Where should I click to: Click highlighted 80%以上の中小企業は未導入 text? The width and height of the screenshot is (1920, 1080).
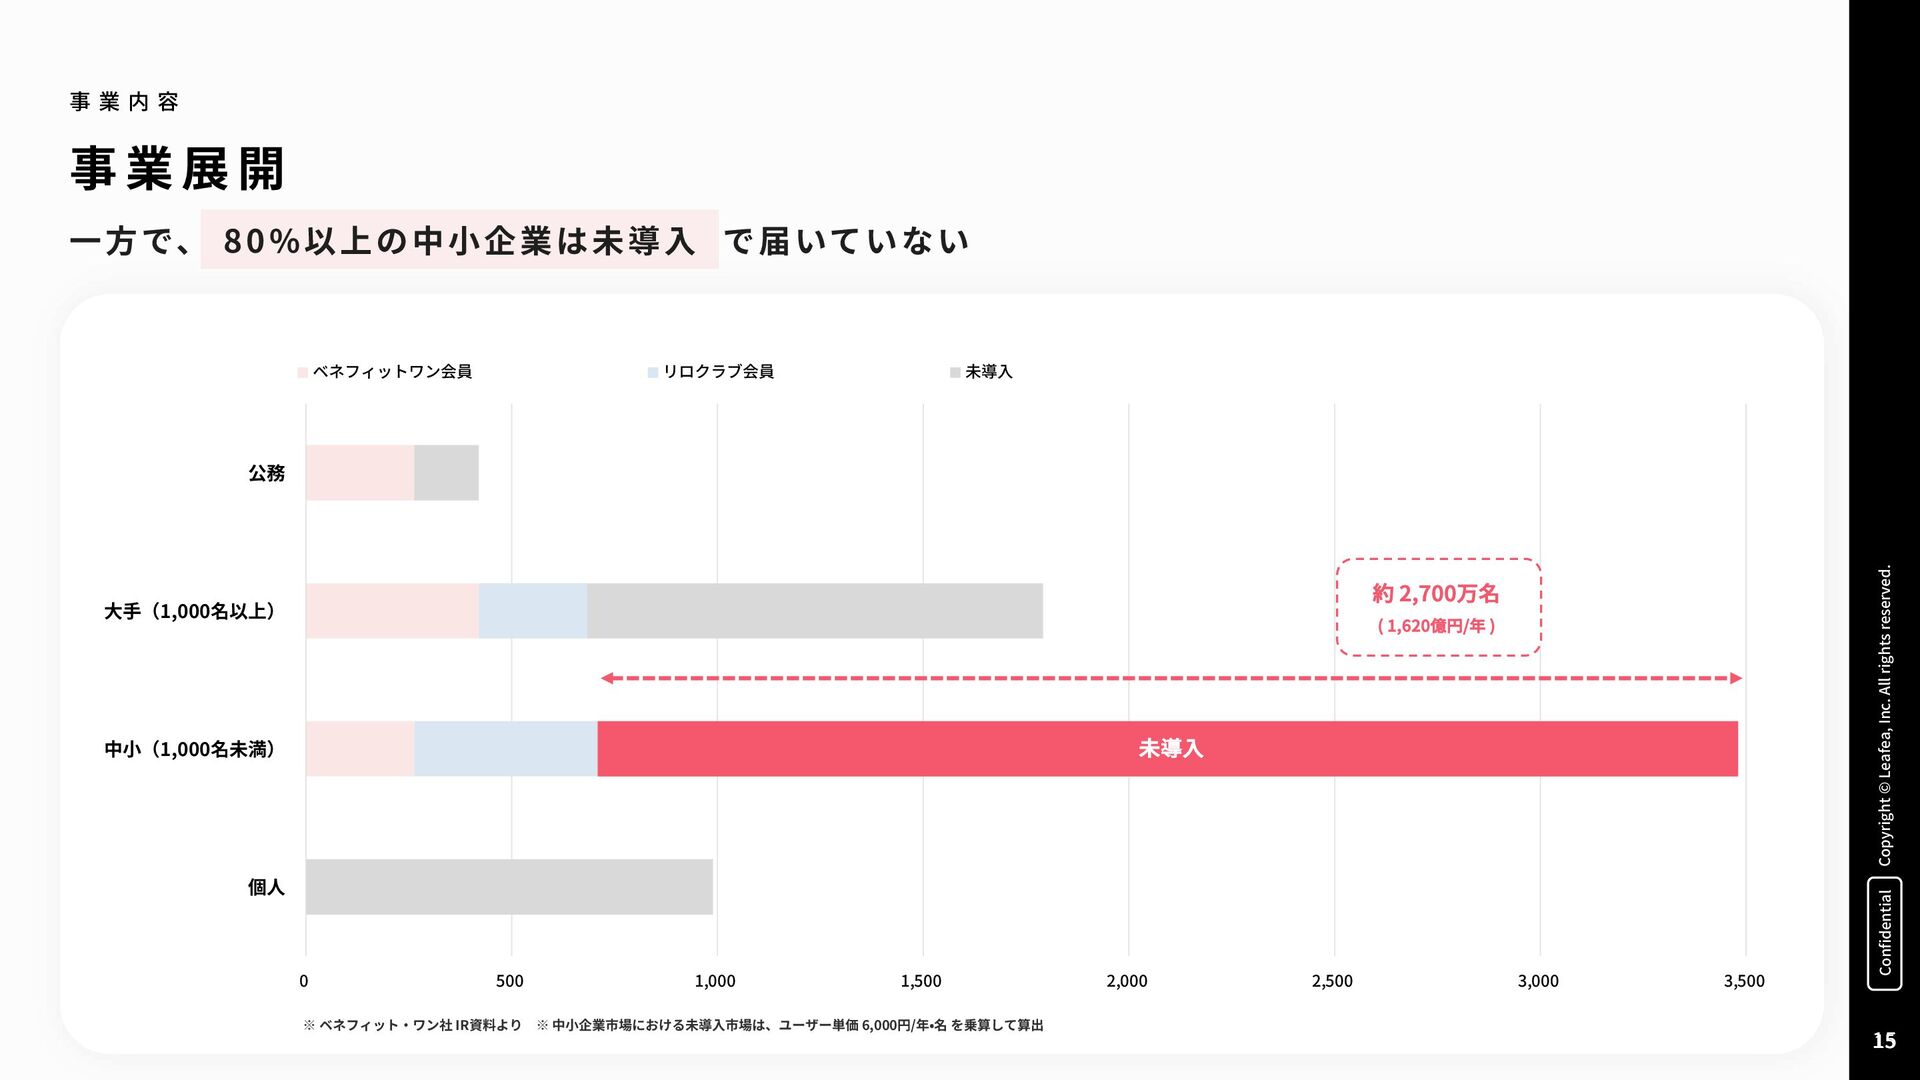(x=459, y=240)
